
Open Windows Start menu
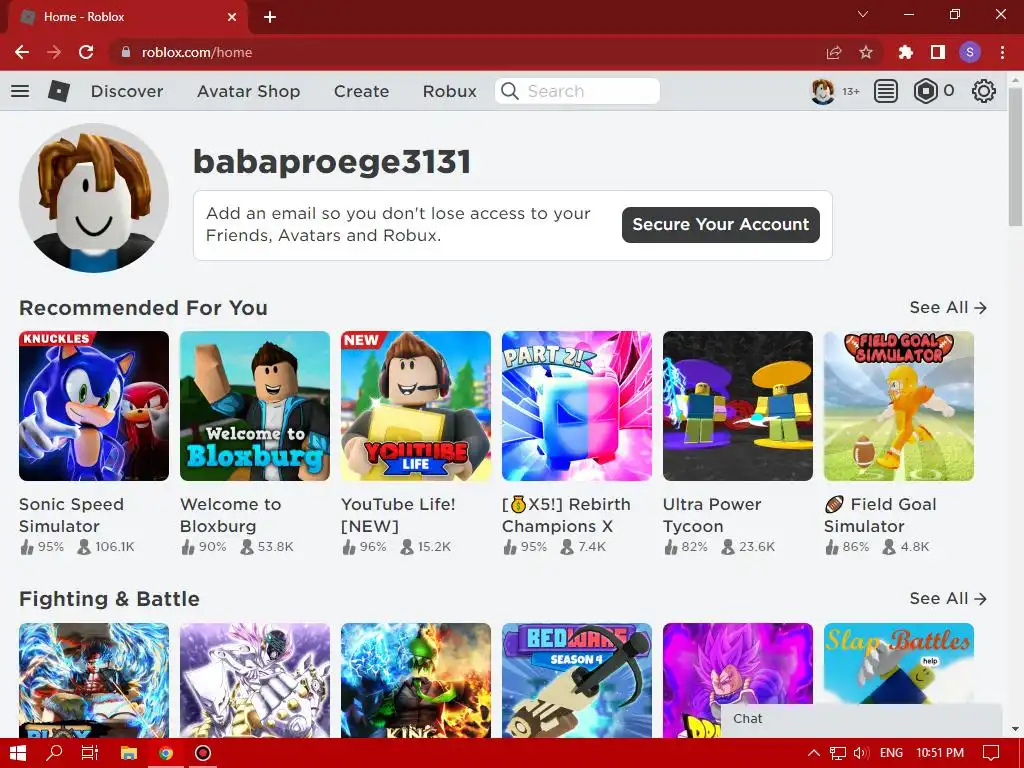[18, 753]
